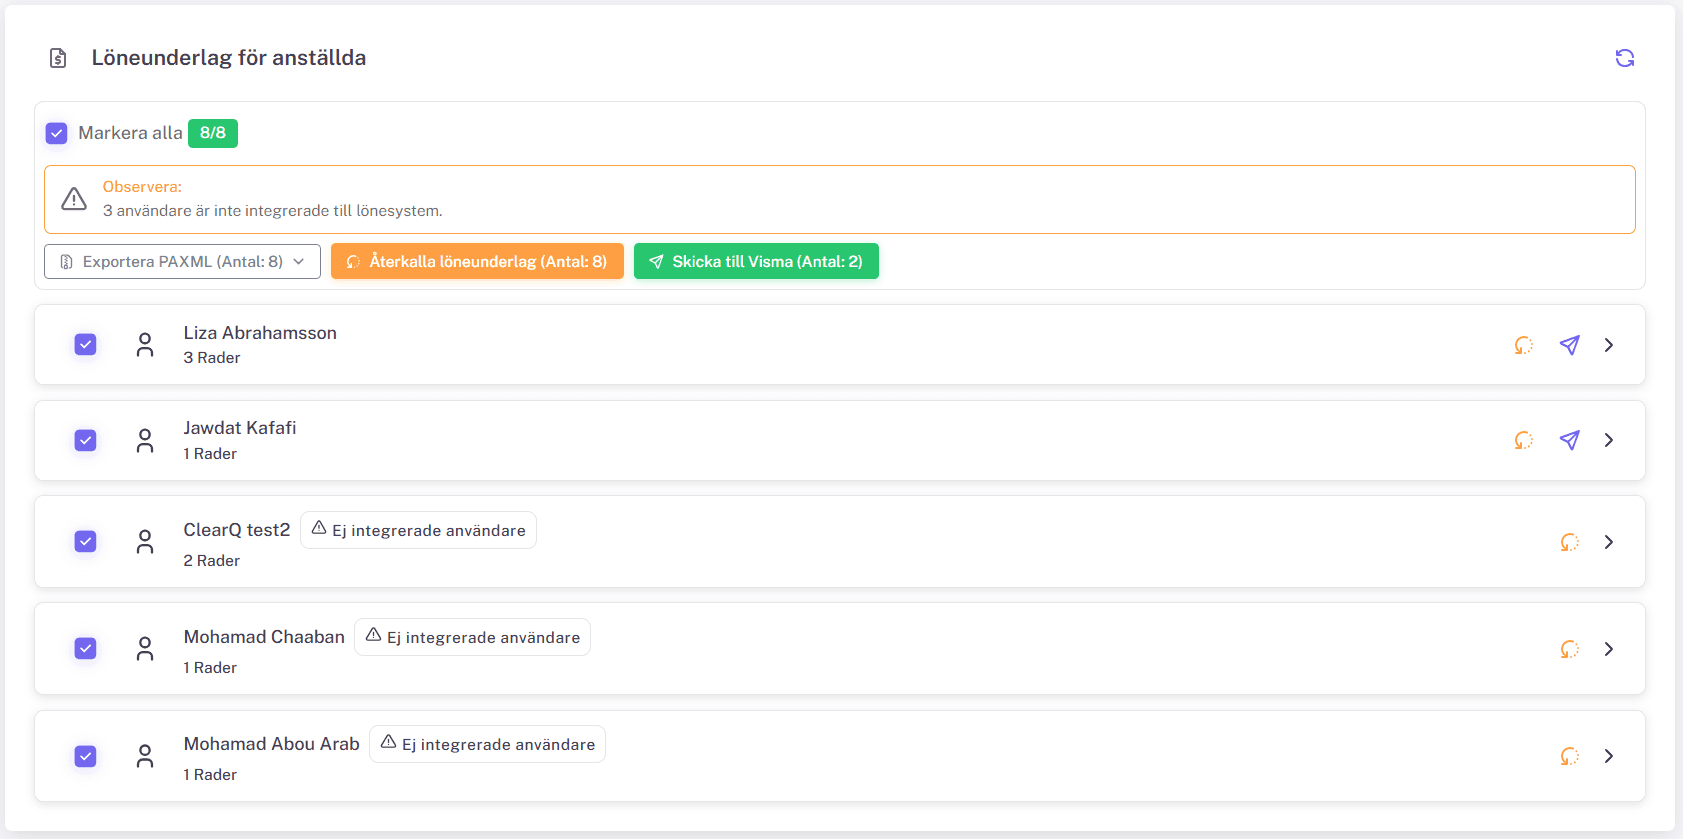1683x839 pixels.
Task: Click the Ej integrerade användare badge for ClearQ test2
Action: pos(418,530)
